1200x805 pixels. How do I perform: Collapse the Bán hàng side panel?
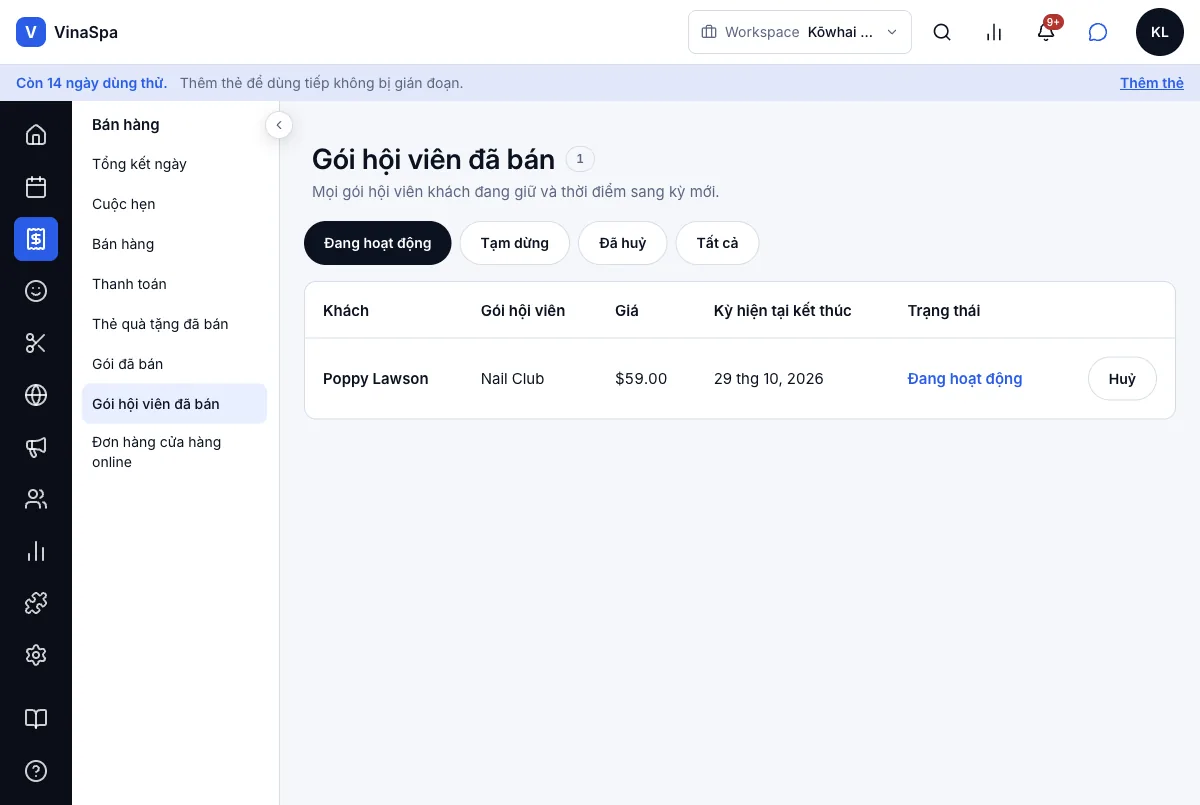(x=279, y=125)
